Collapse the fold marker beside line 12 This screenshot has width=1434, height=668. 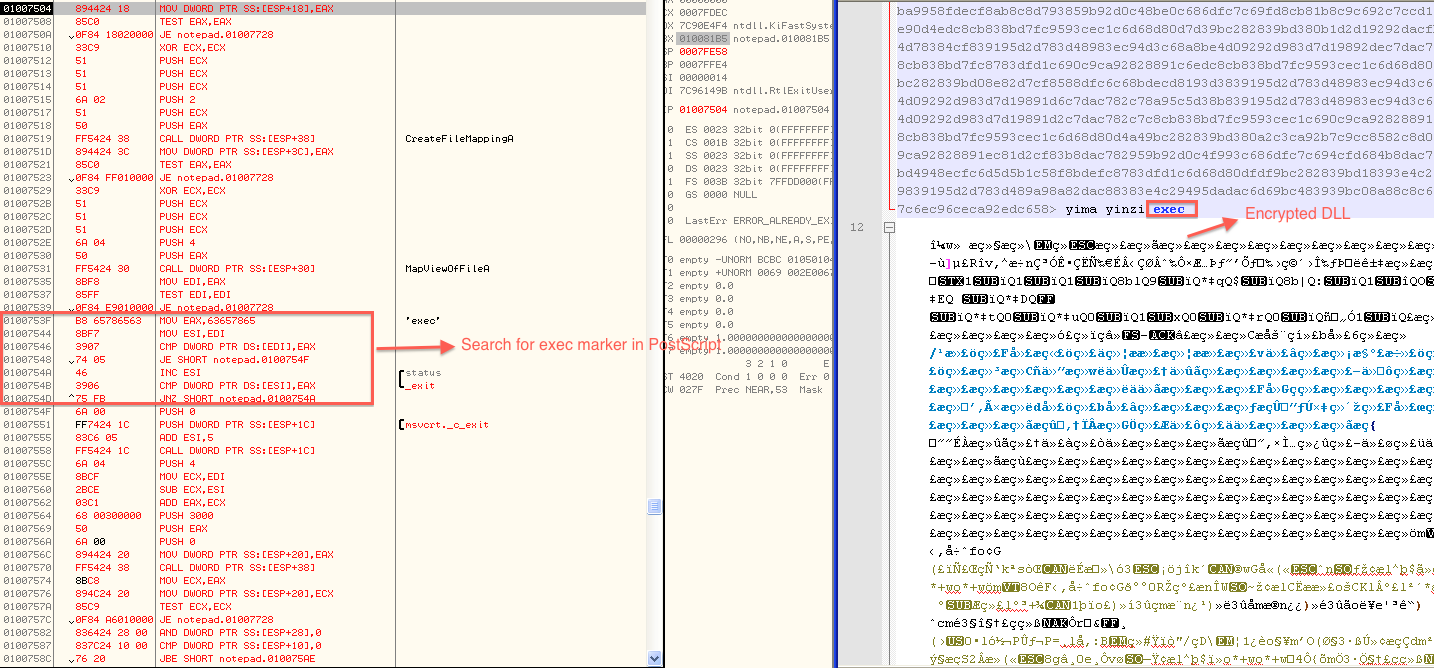point(887,228)
